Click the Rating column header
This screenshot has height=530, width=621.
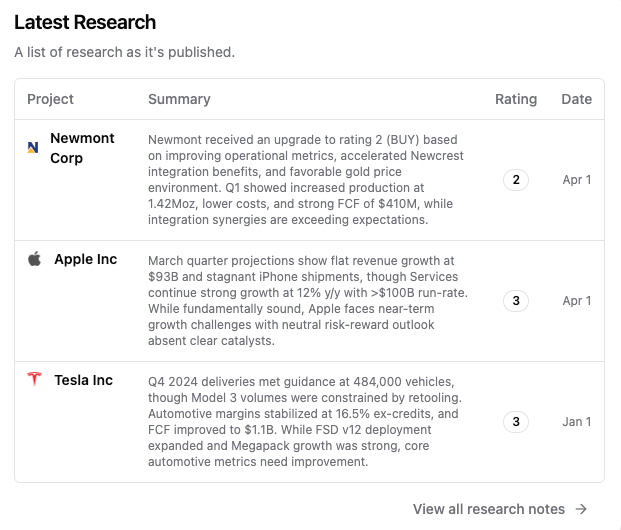(x=516, y=99)
